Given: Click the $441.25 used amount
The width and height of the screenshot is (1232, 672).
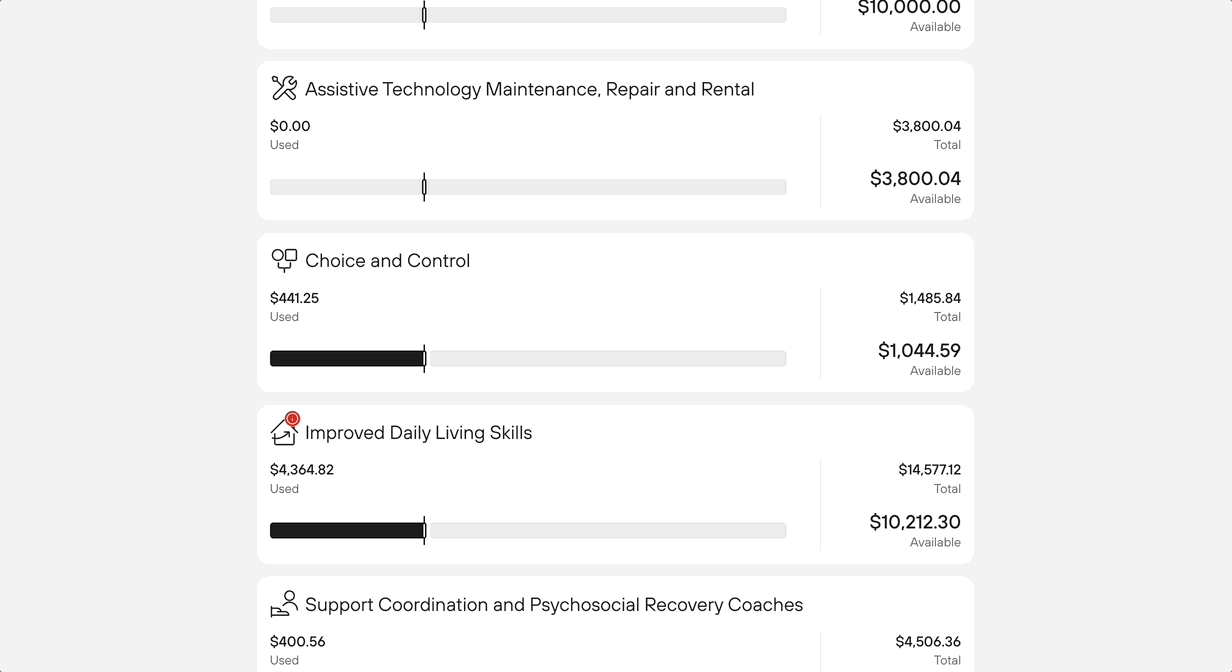Looking at the screenshot, I should pyautogui.click(x=294, y=298).
